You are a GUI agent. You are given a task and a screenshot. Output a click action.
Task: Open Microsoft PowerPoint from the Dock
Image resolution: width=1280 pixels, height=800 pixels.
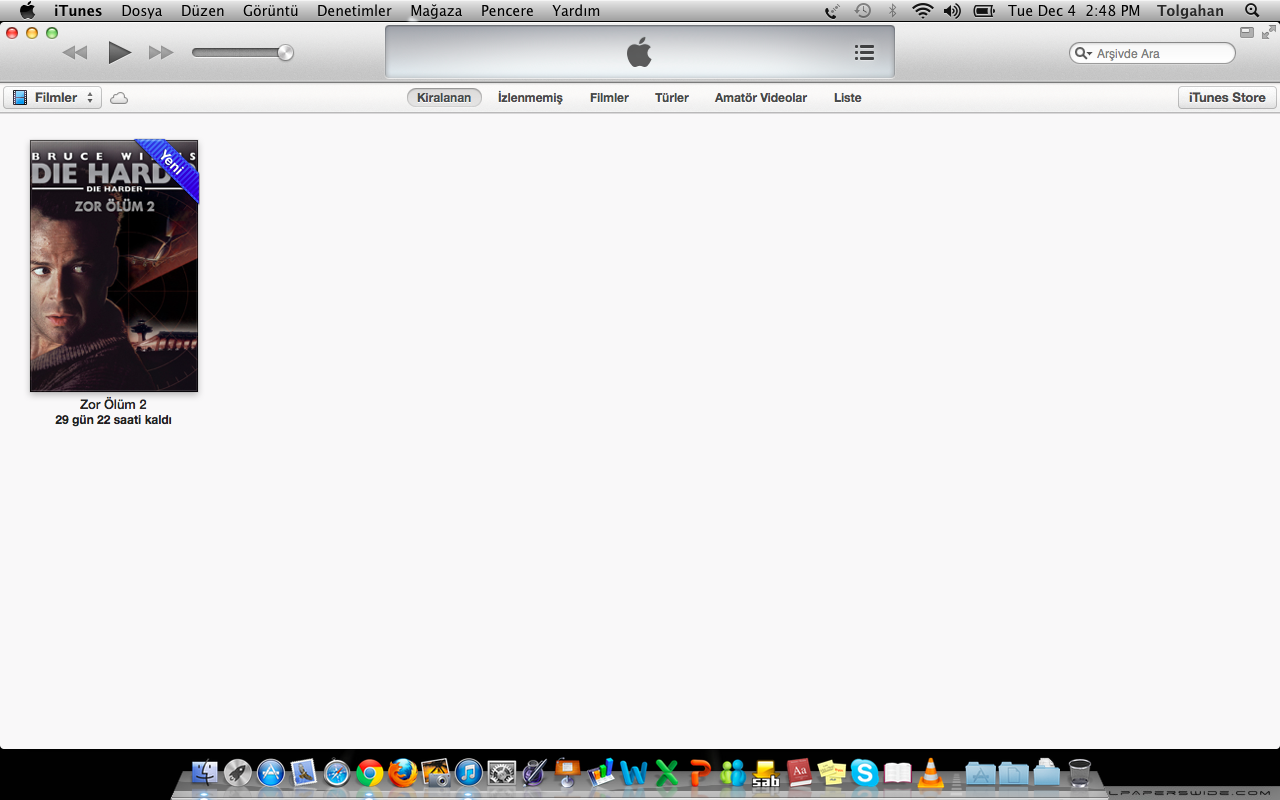700,772
